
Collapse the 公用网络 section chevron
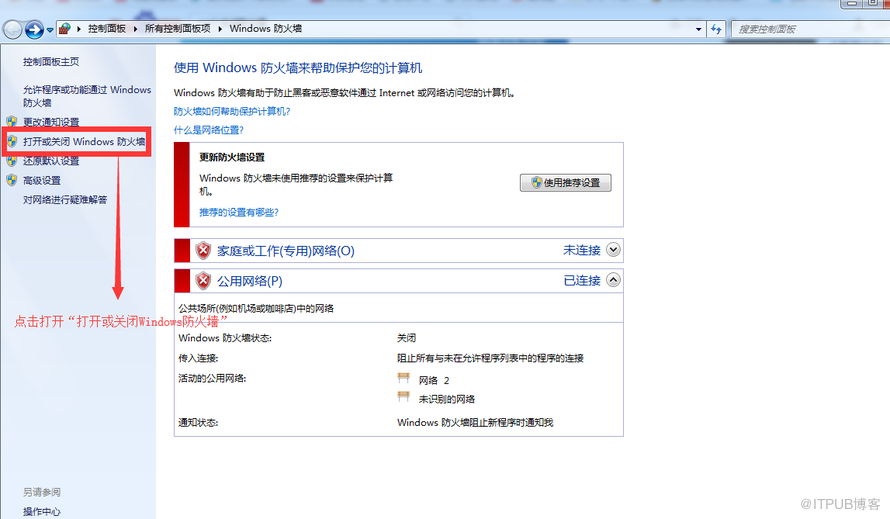point(613,280)
